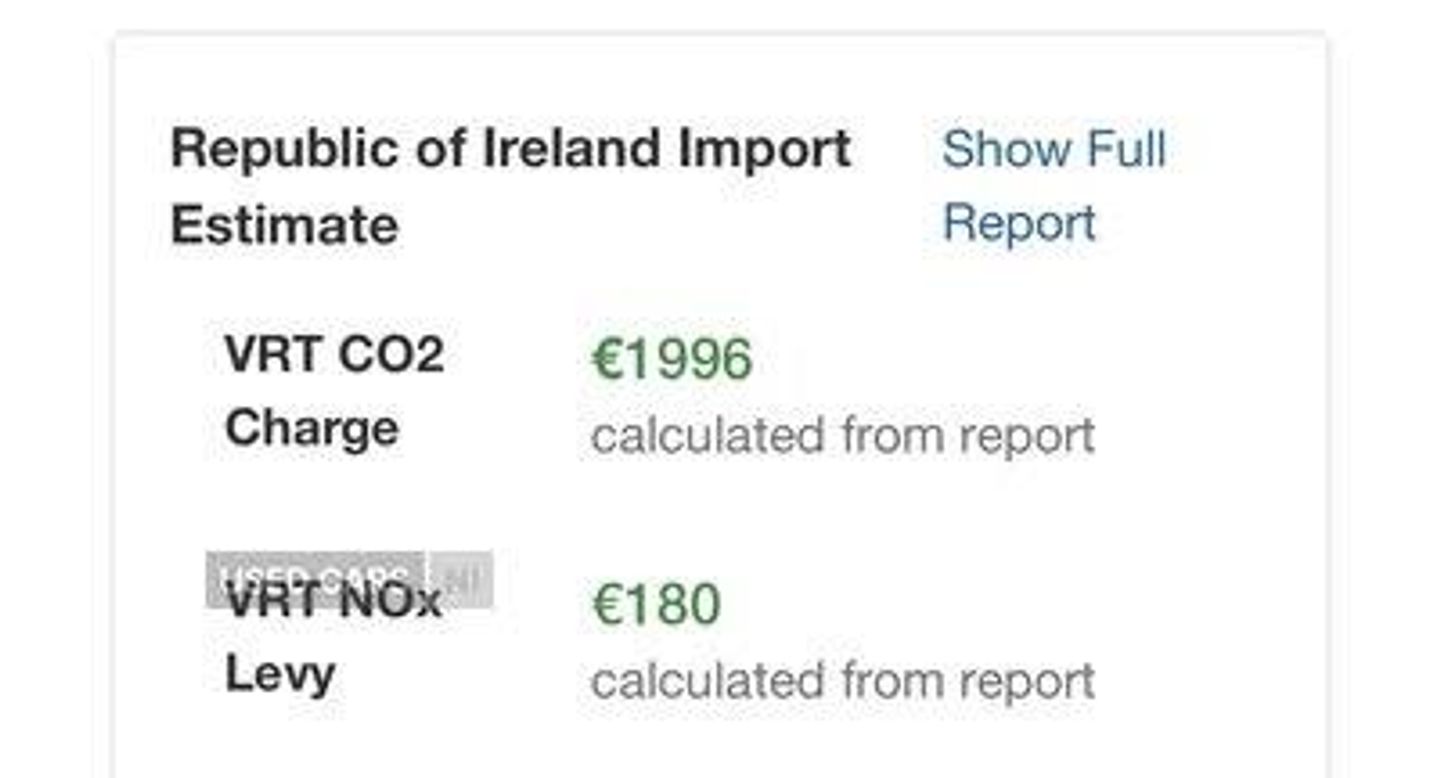Click the word Estimate in the heading

coord(285,224)
